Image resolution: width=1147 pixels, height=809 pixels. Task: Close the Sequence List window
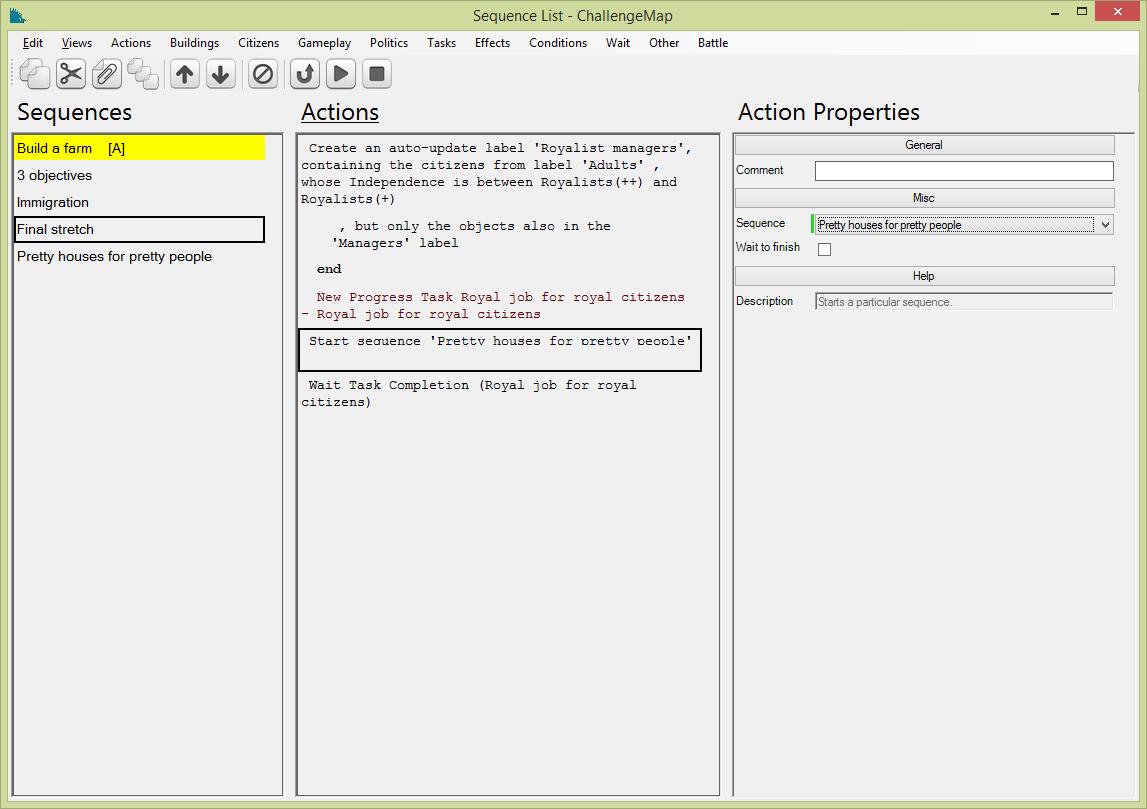click(x=1117, y=12)
